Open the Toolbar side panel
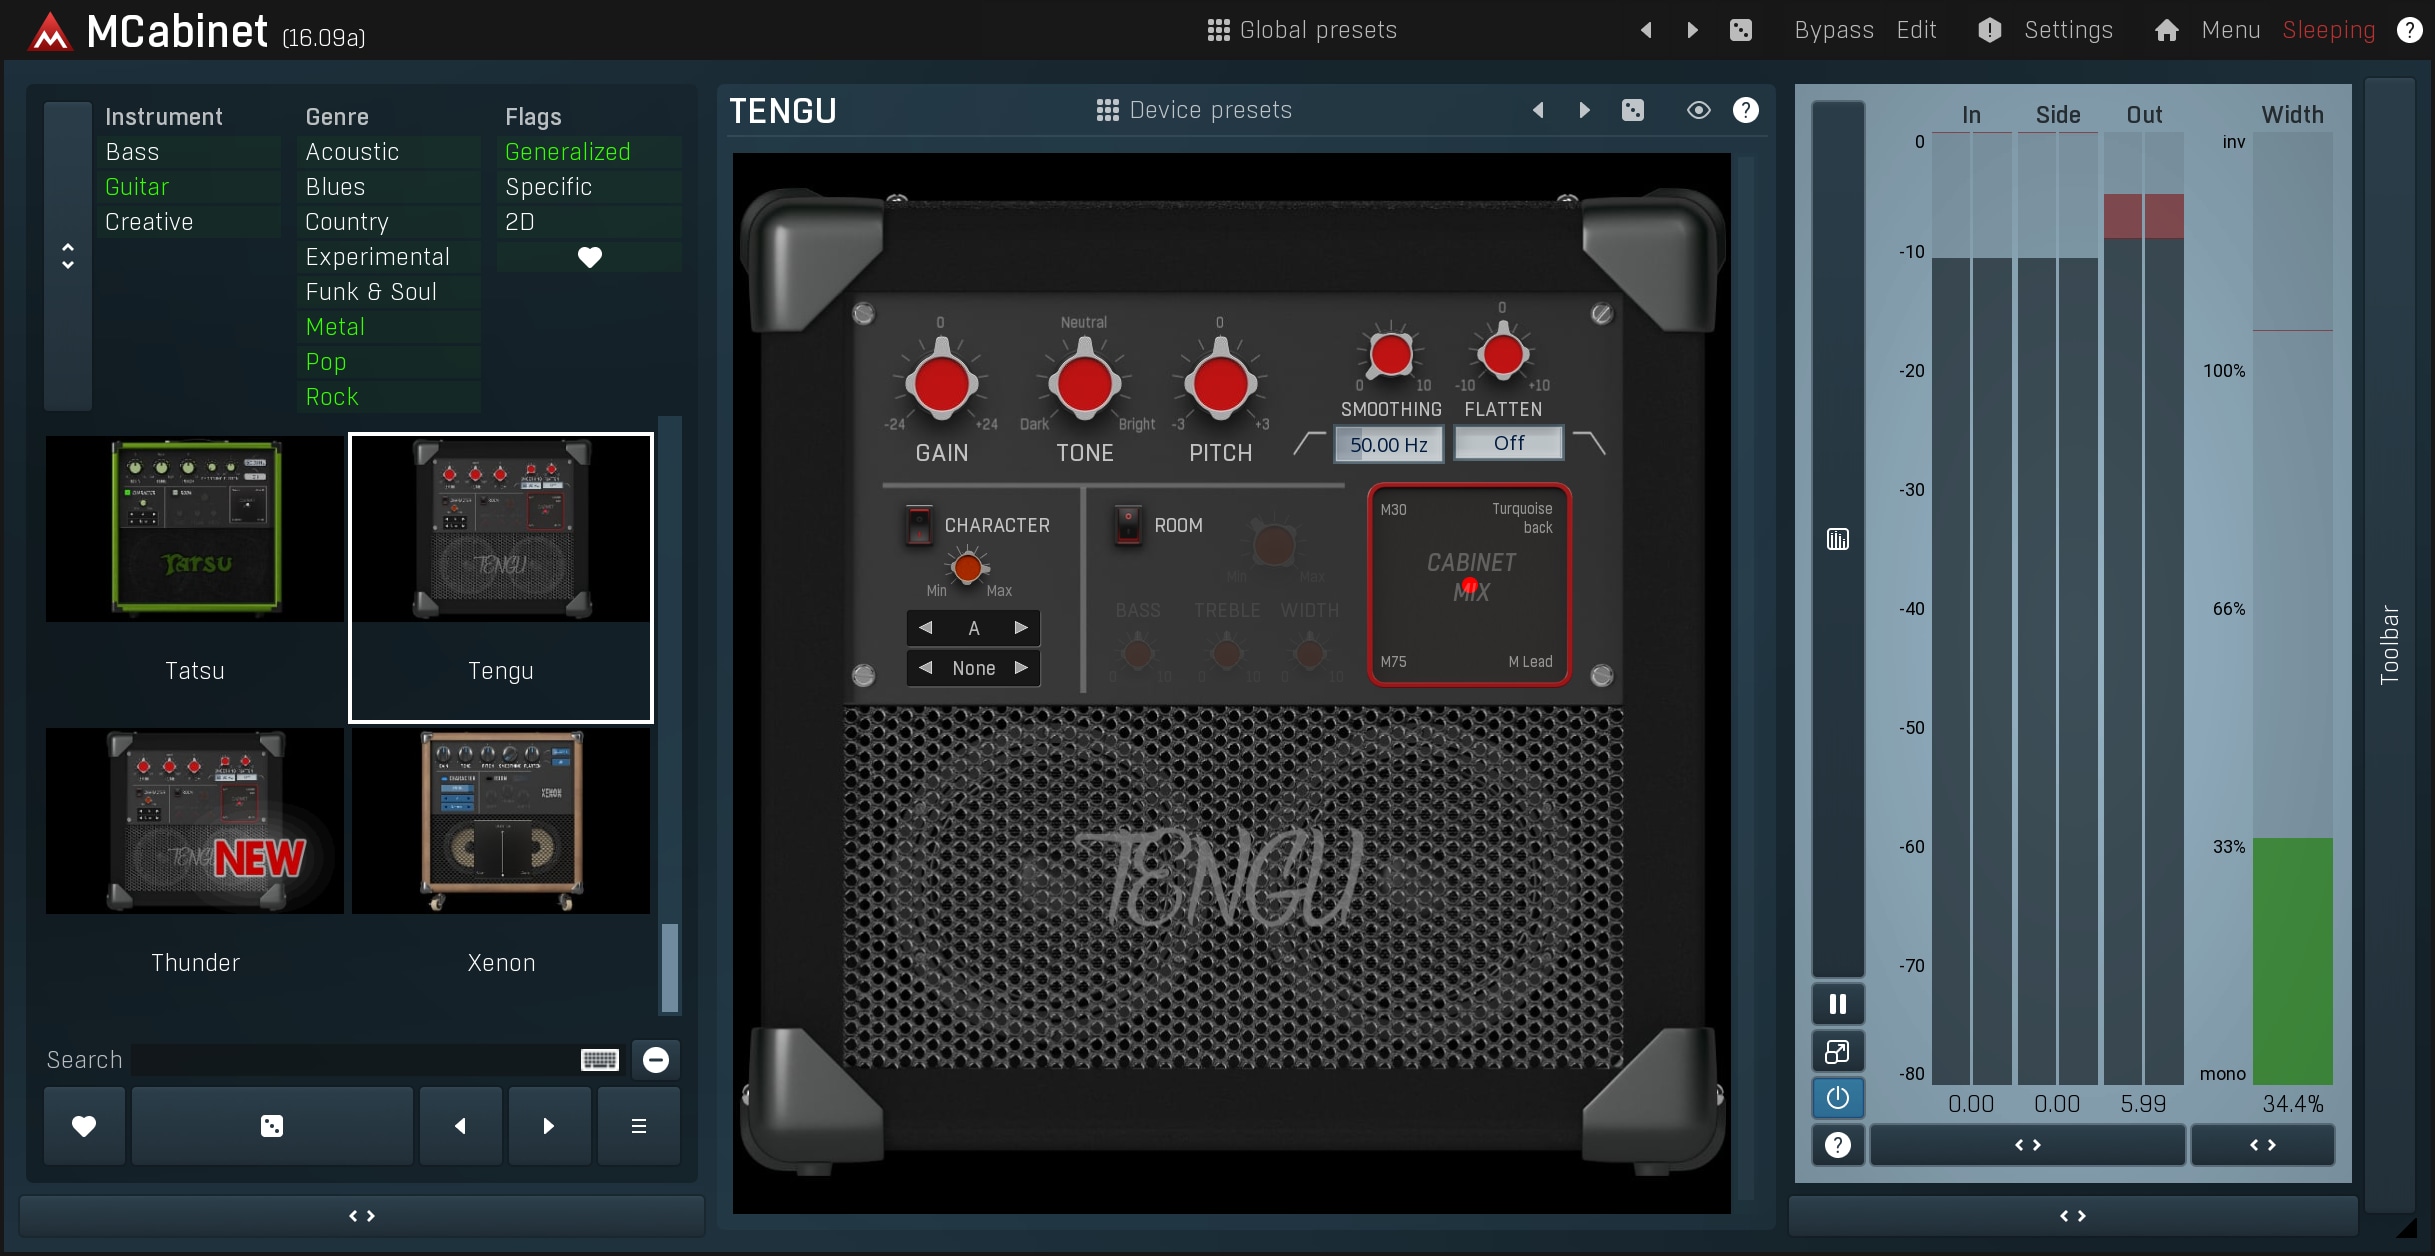The image size is (2435, 1256). [2390, 644]
